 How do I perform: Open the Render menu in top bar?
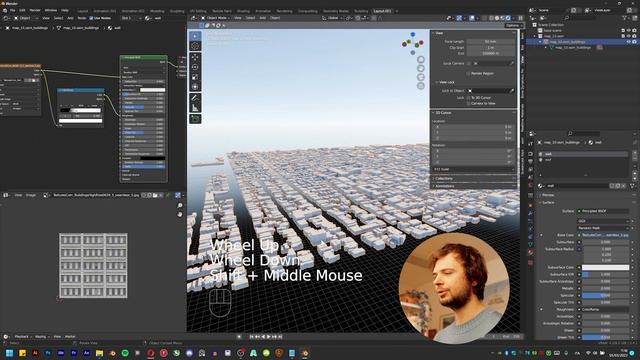point(35,10)
